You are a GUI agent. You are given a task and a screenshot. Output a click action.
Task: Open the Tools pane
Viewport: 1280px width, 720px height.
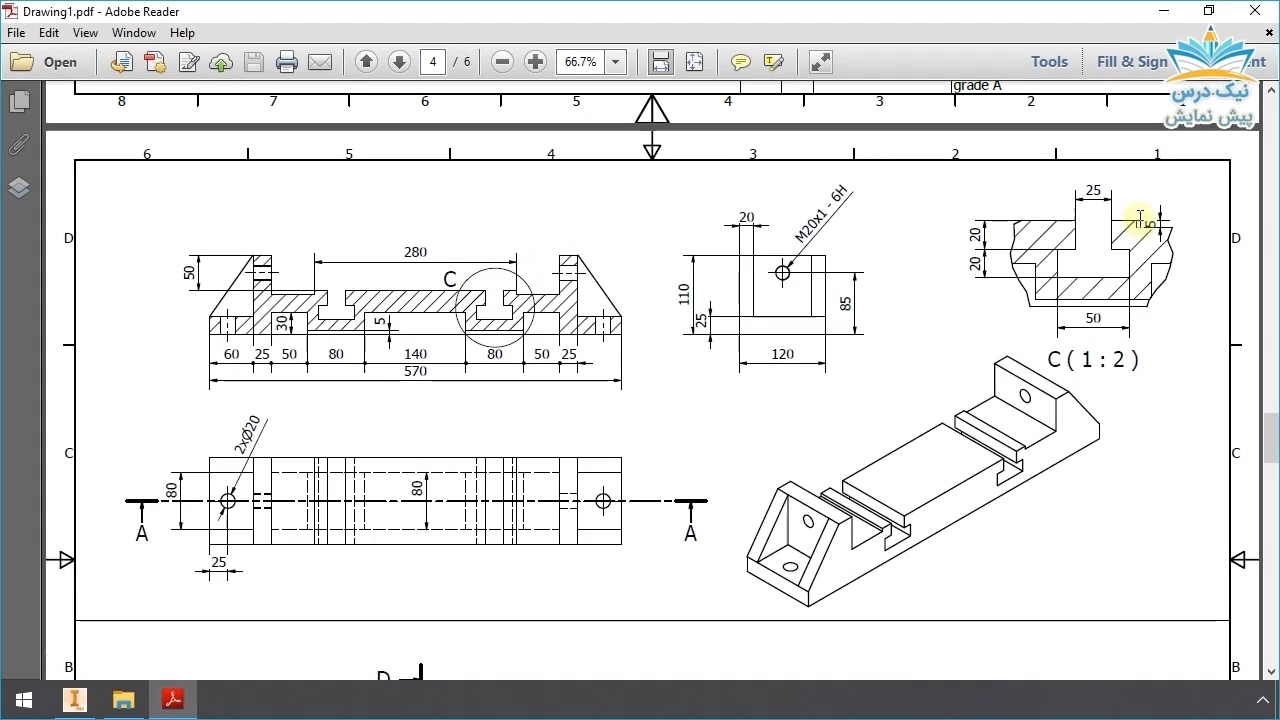point(1049,62)
